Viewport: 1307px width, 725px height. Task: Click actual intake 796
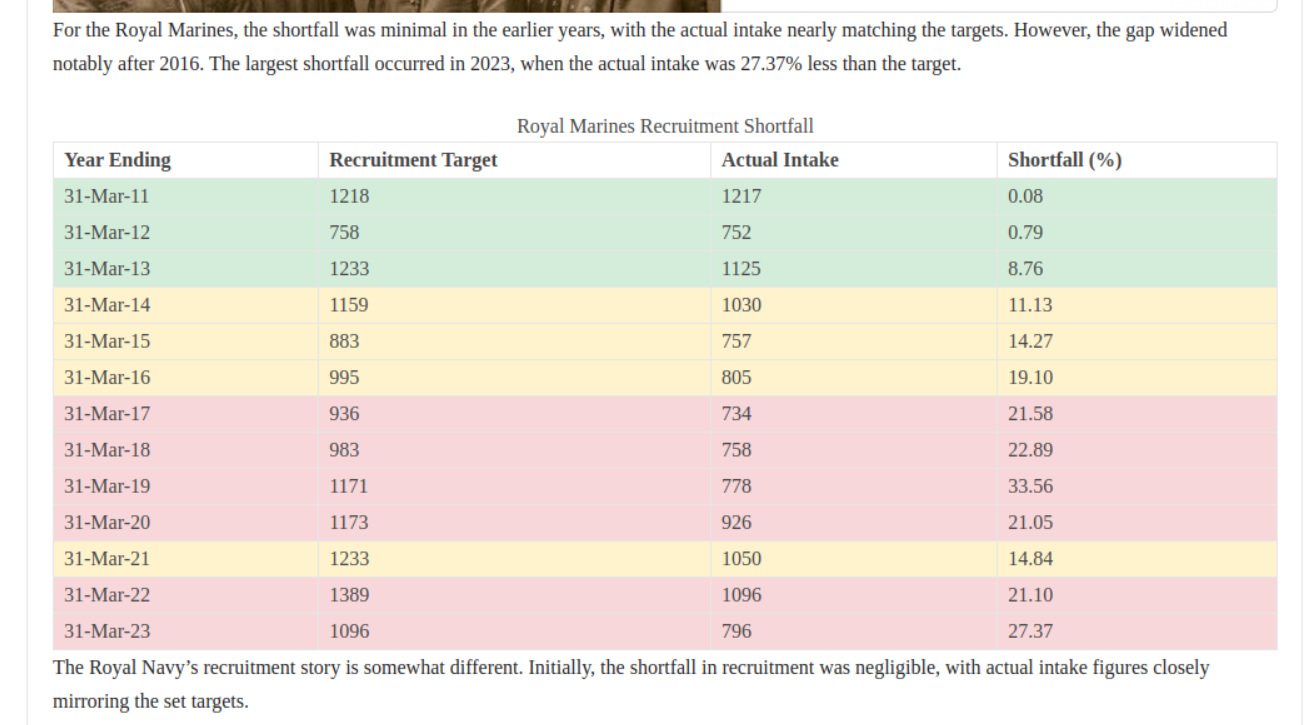pos(854,631)
